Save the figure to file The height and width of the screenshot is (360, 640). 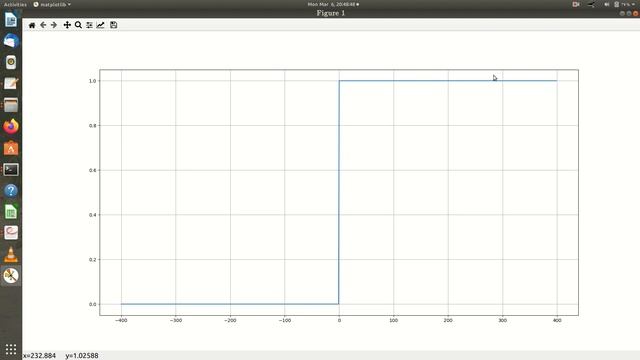(113, 25)
